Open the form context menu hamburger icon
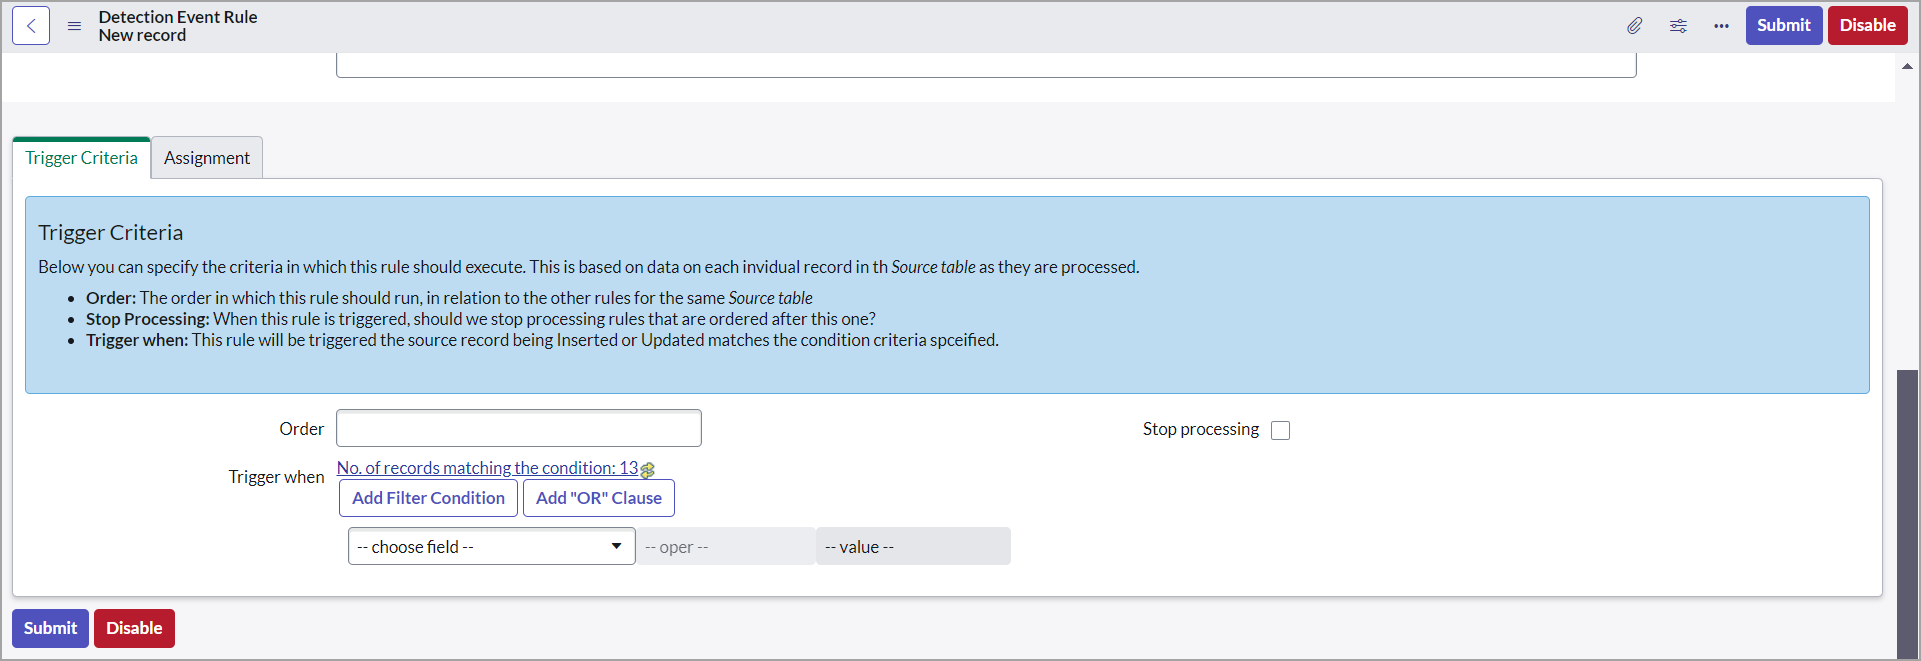Screen dimensions: 1921x661 tap(74, 26)
